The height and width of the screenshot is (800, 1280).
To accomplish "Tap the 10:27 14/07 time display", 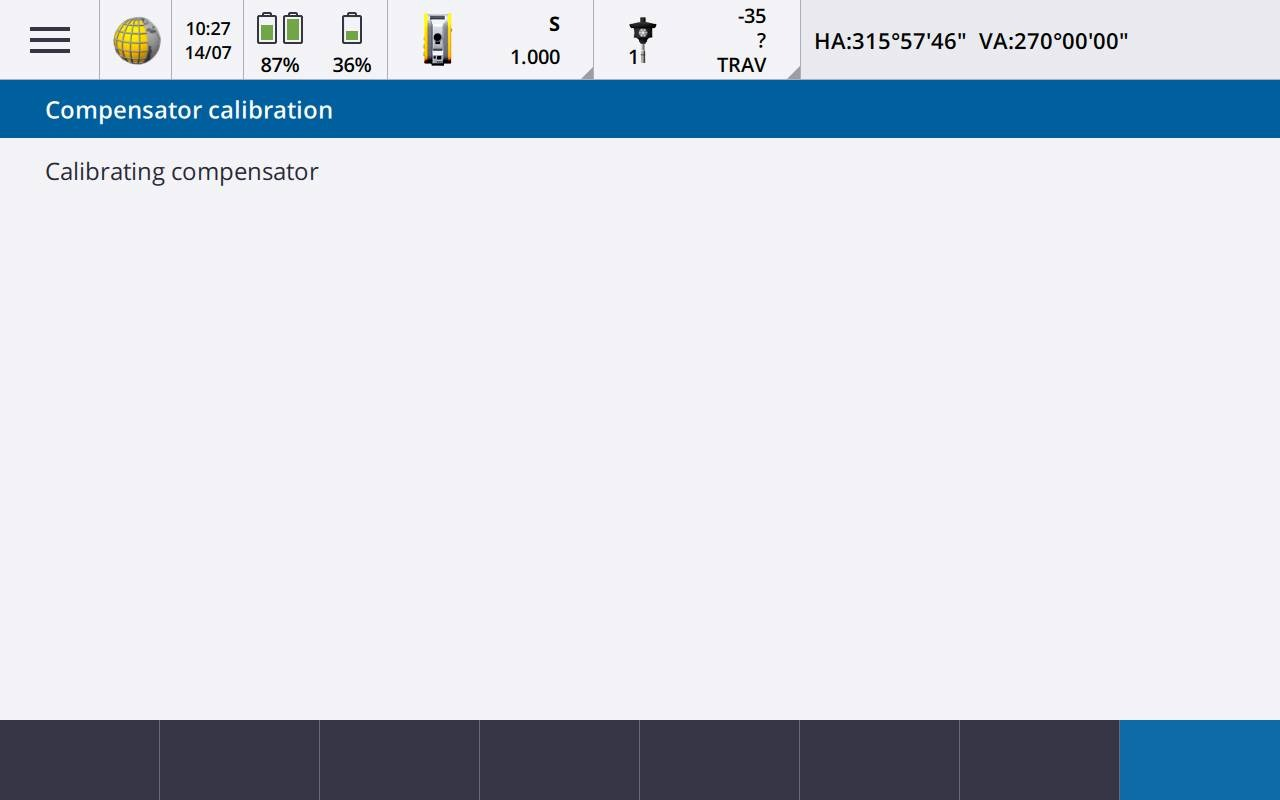I will coord(208,40).
